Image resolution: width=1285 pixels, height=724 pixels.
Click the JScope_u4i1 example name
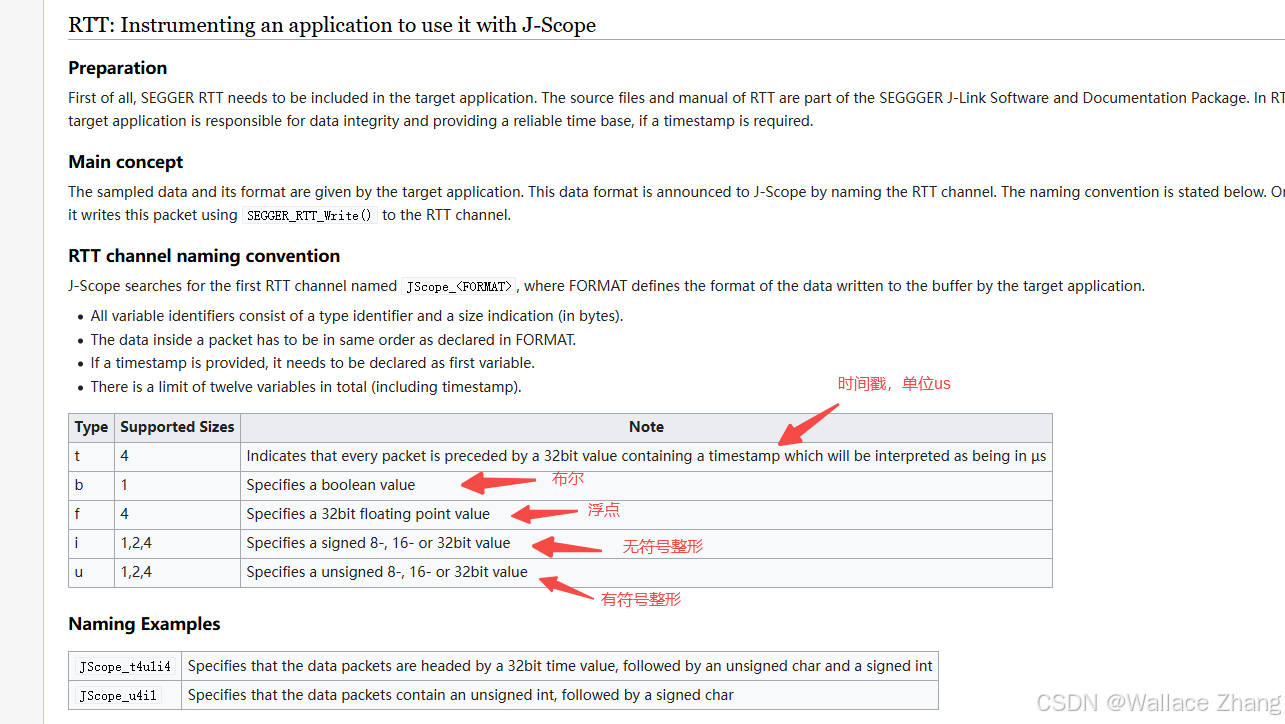(117, 695)
